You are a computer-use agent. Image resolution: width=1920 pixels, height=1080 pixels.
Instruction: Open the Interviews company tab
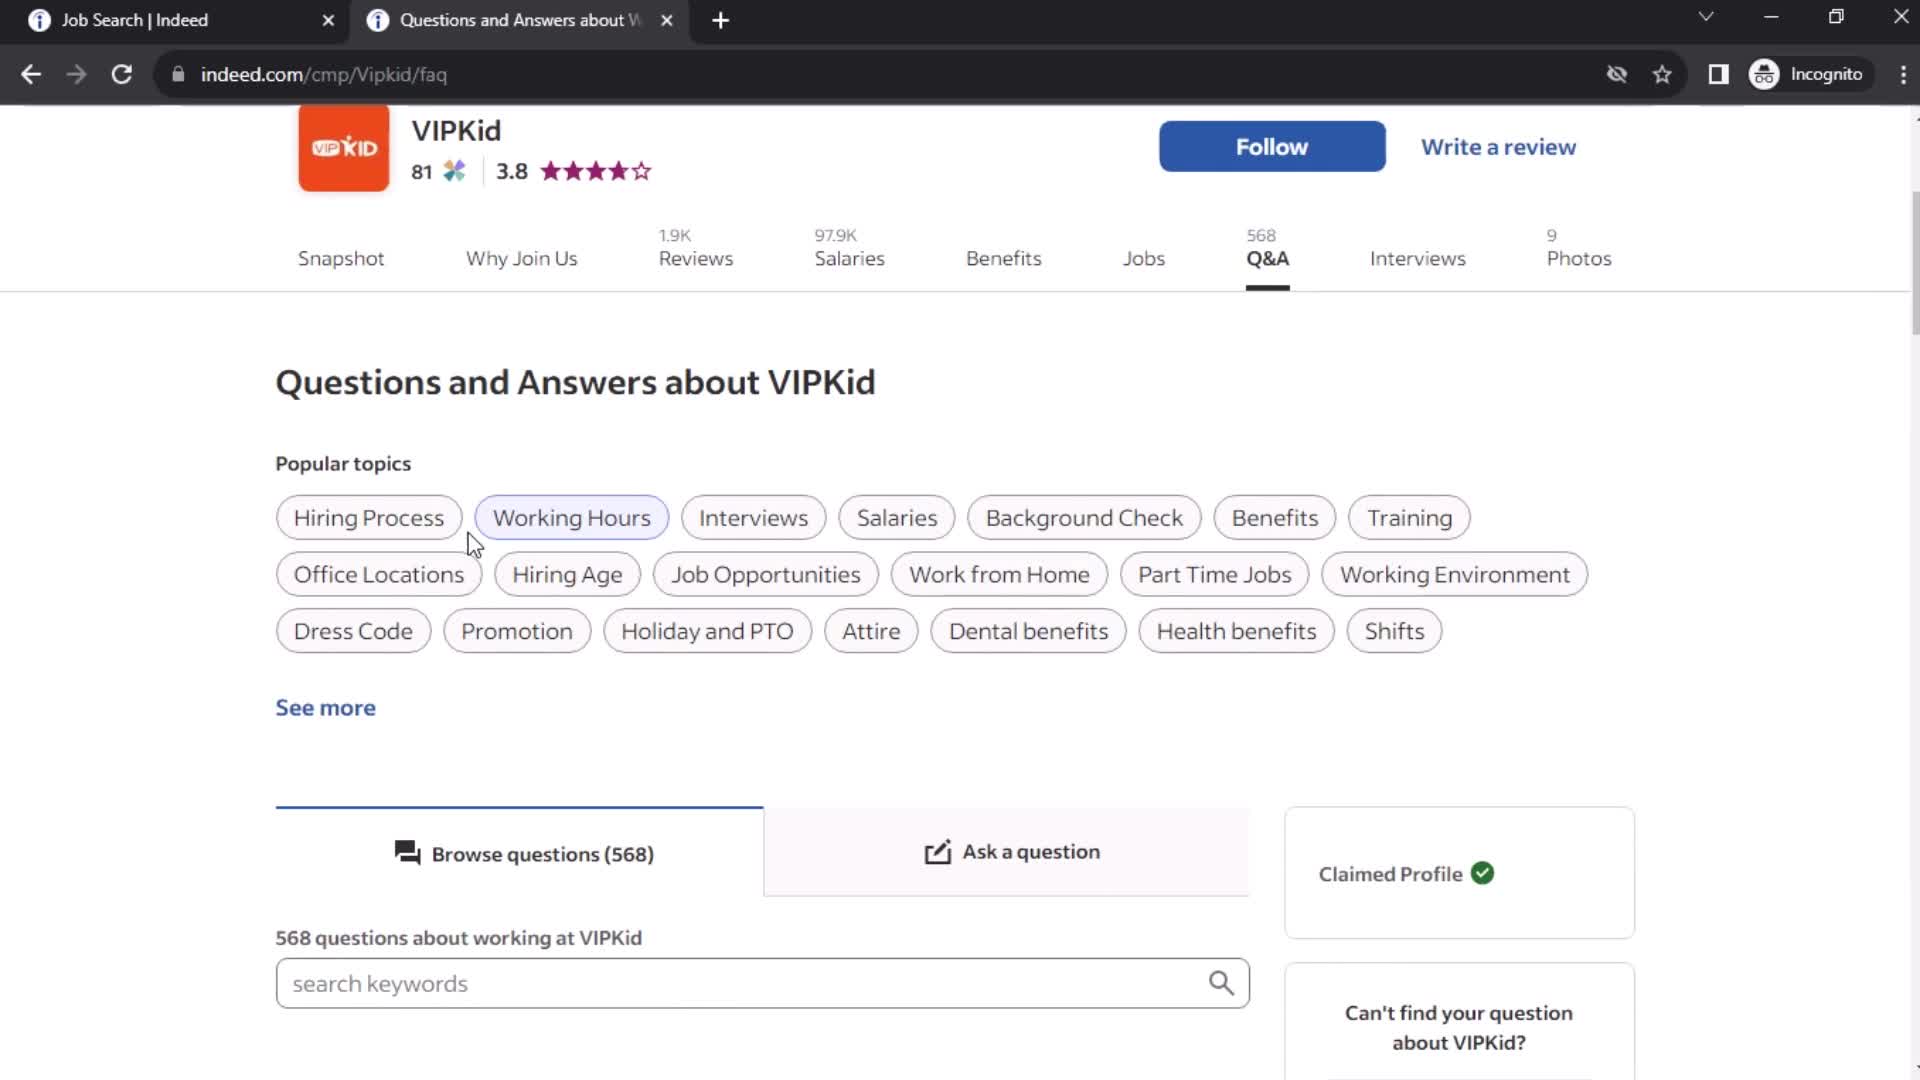(x=1418, y=258)
